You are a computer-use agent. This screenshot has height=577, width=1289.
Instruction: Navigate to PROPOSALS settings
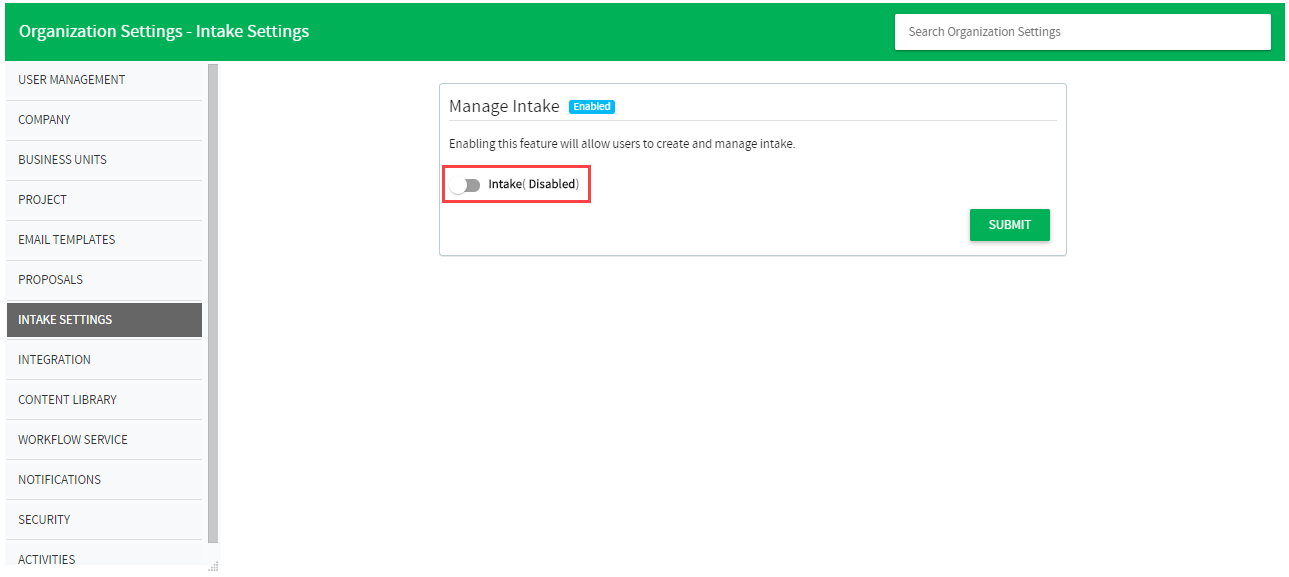(x=104, y=280)
